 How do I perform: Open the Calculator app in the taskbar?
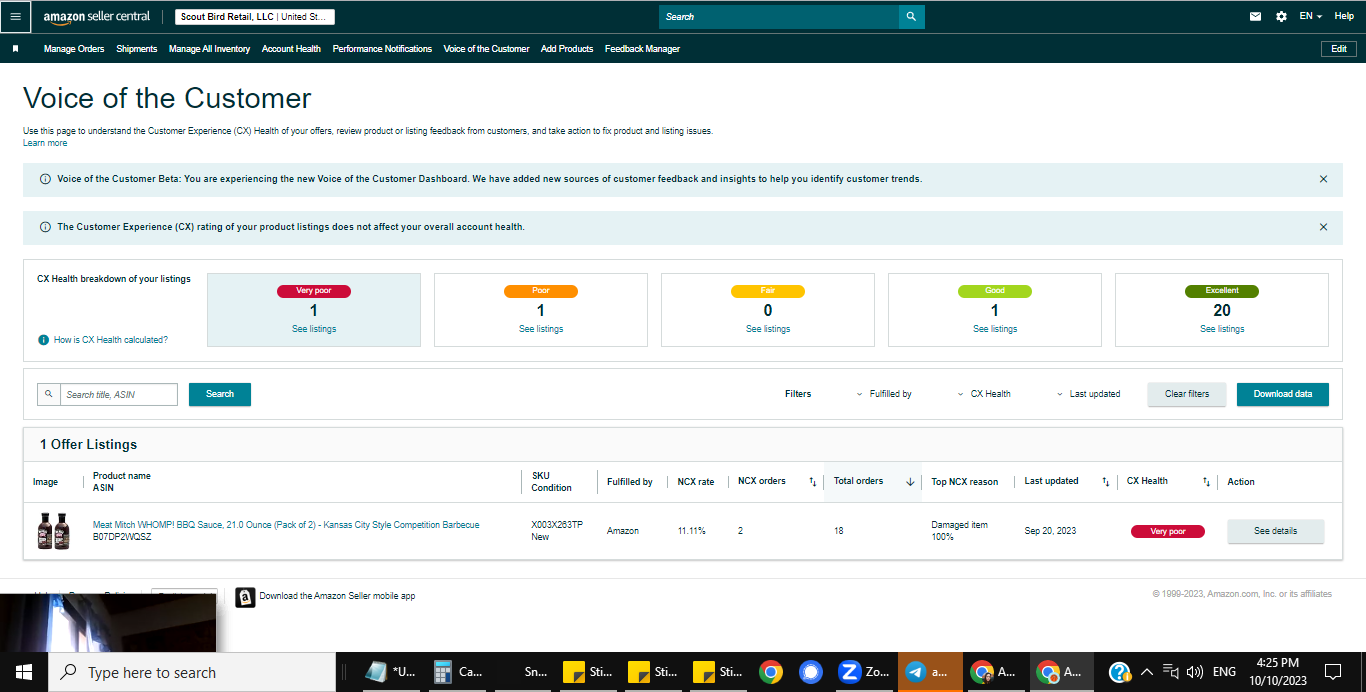click(457, 672)
